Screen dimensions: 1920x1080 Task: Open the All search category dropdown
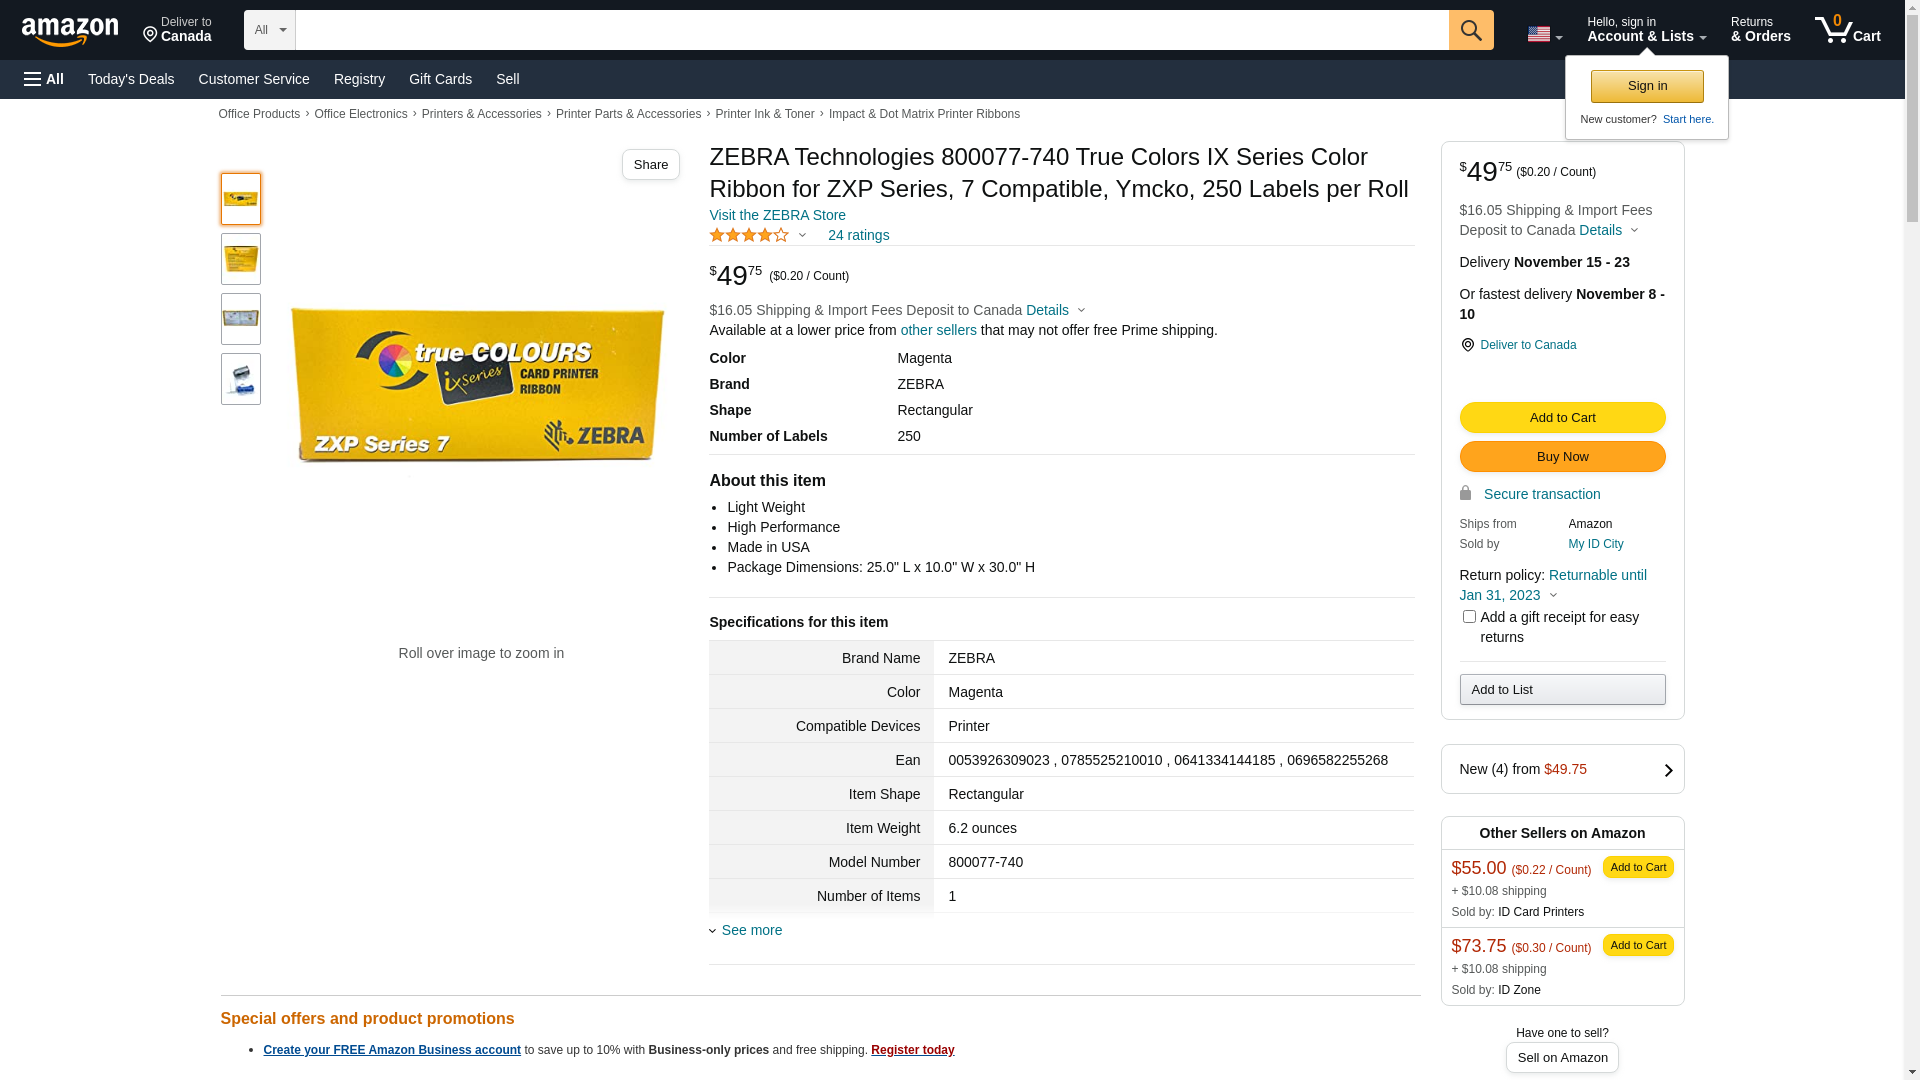(x=269, y=30)
